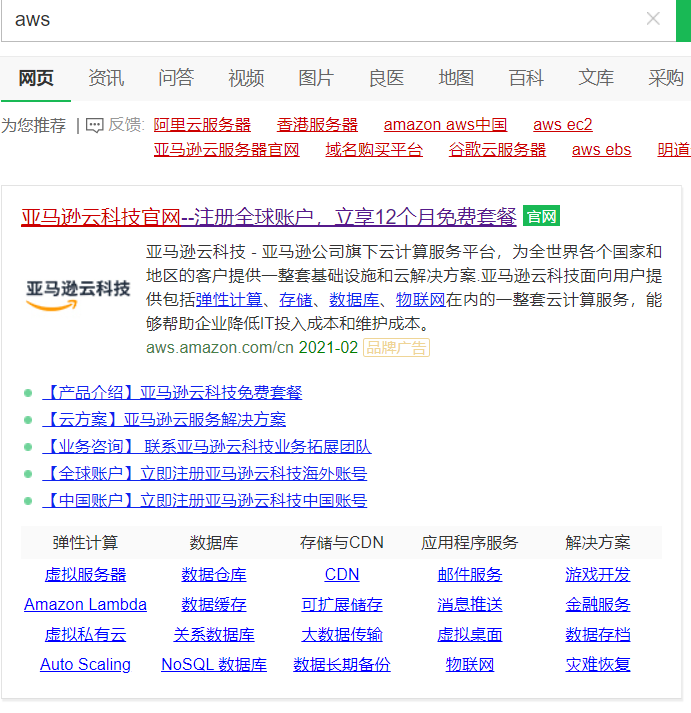The width and height of the screenshot is (691, 713).
Task: Click the green search button
Action: [683, 20]
